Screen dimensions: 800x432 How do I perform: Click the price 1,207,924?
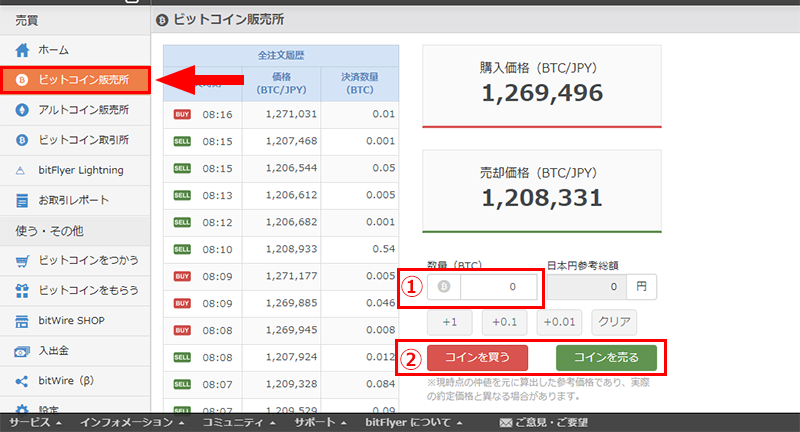click(291, 358)
